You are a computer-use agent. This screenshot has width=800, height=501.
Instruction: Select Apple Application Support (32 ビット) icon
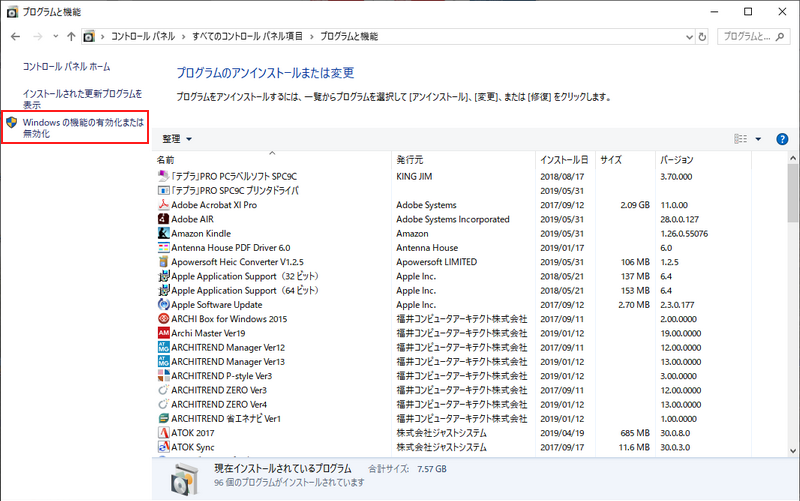coord(163,276)
